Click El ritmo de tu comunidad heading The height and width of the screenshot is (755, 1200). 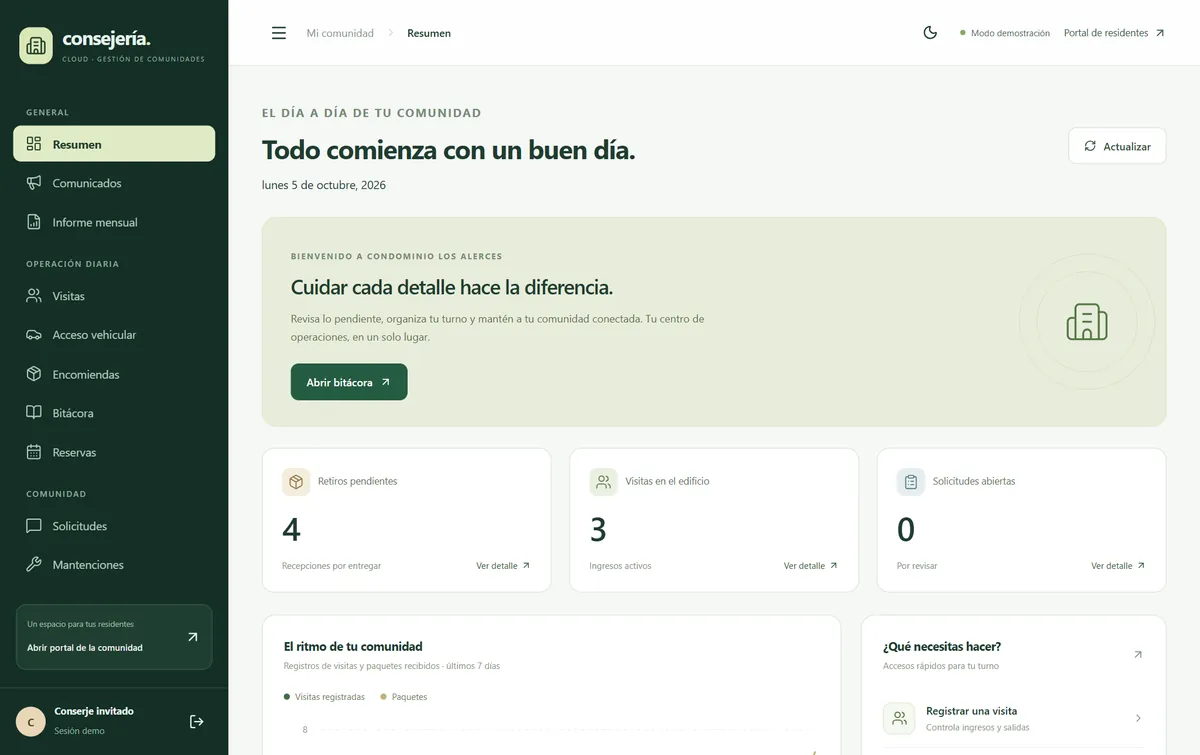tap(353, 646)
